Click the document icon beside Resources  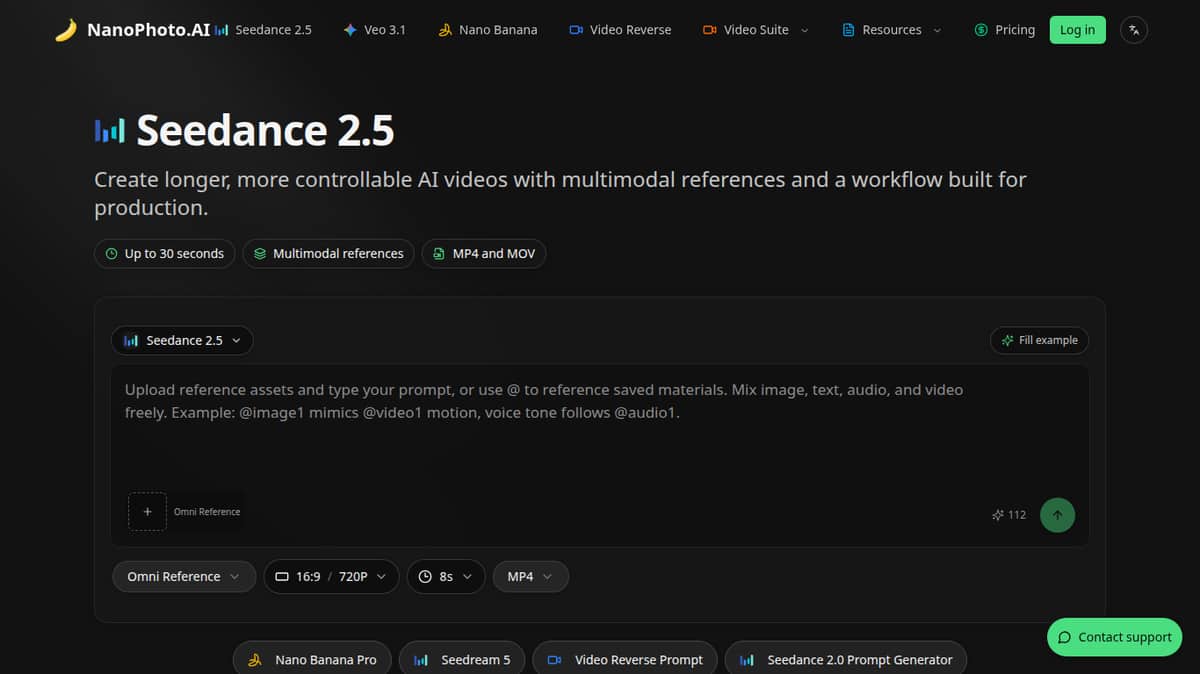tap(849, 30)
